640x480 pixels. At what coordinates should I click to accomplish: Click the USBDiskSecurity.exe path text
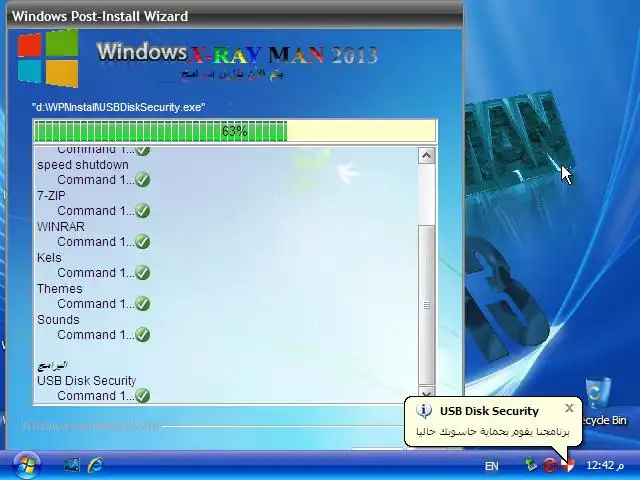[118, 107]
